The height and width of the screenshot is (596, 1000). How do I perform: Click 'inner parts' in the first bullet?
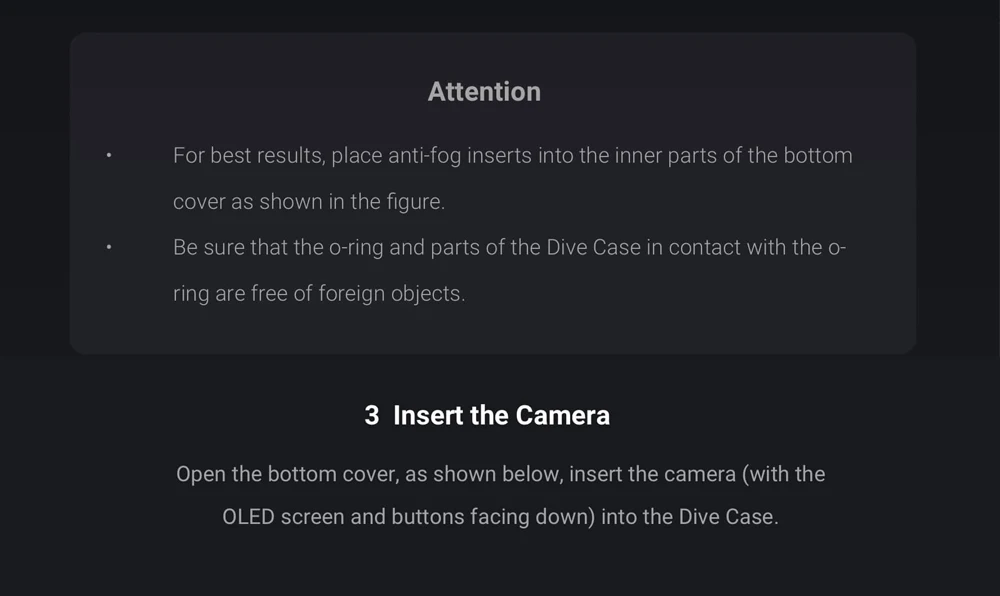(x=666, y=156)
